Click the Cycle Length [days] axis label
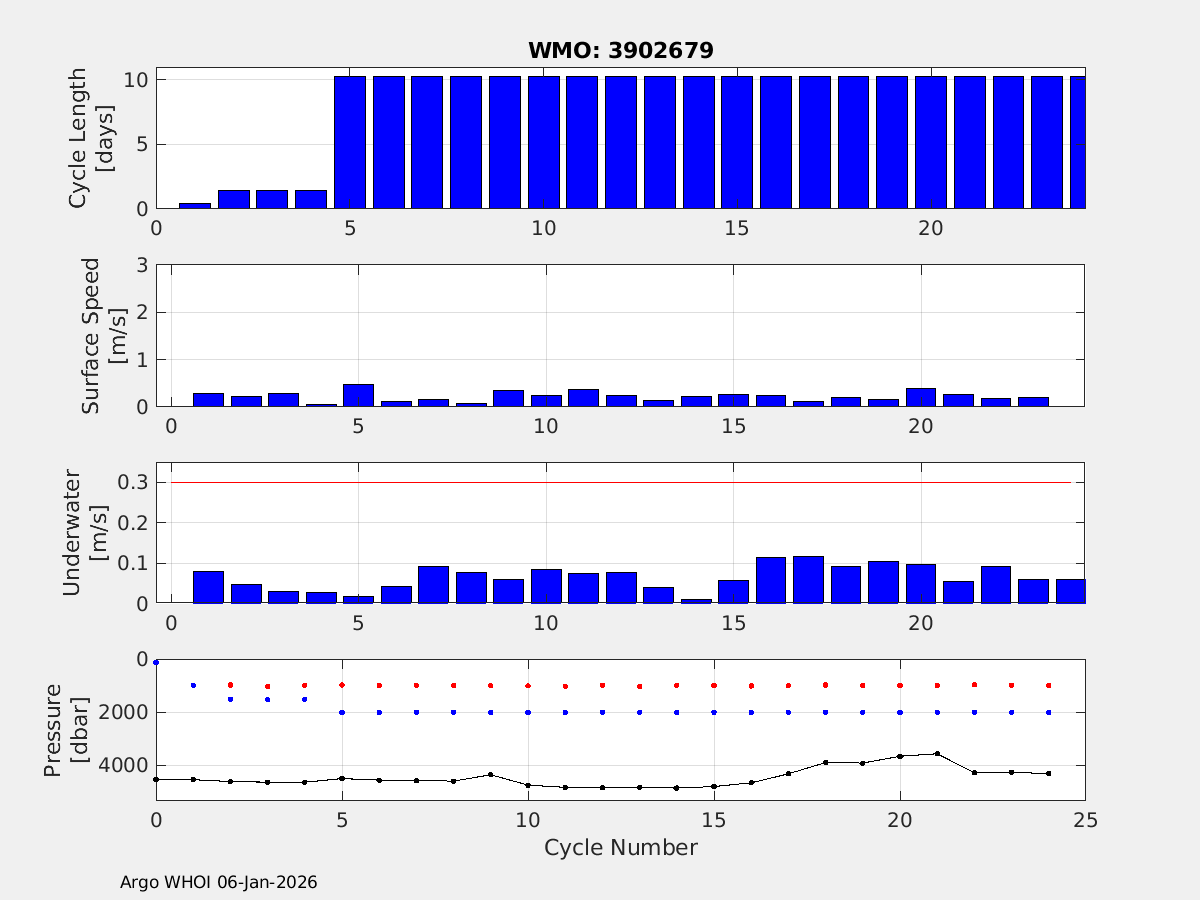 pyautogui.click(x=90, y=138)
